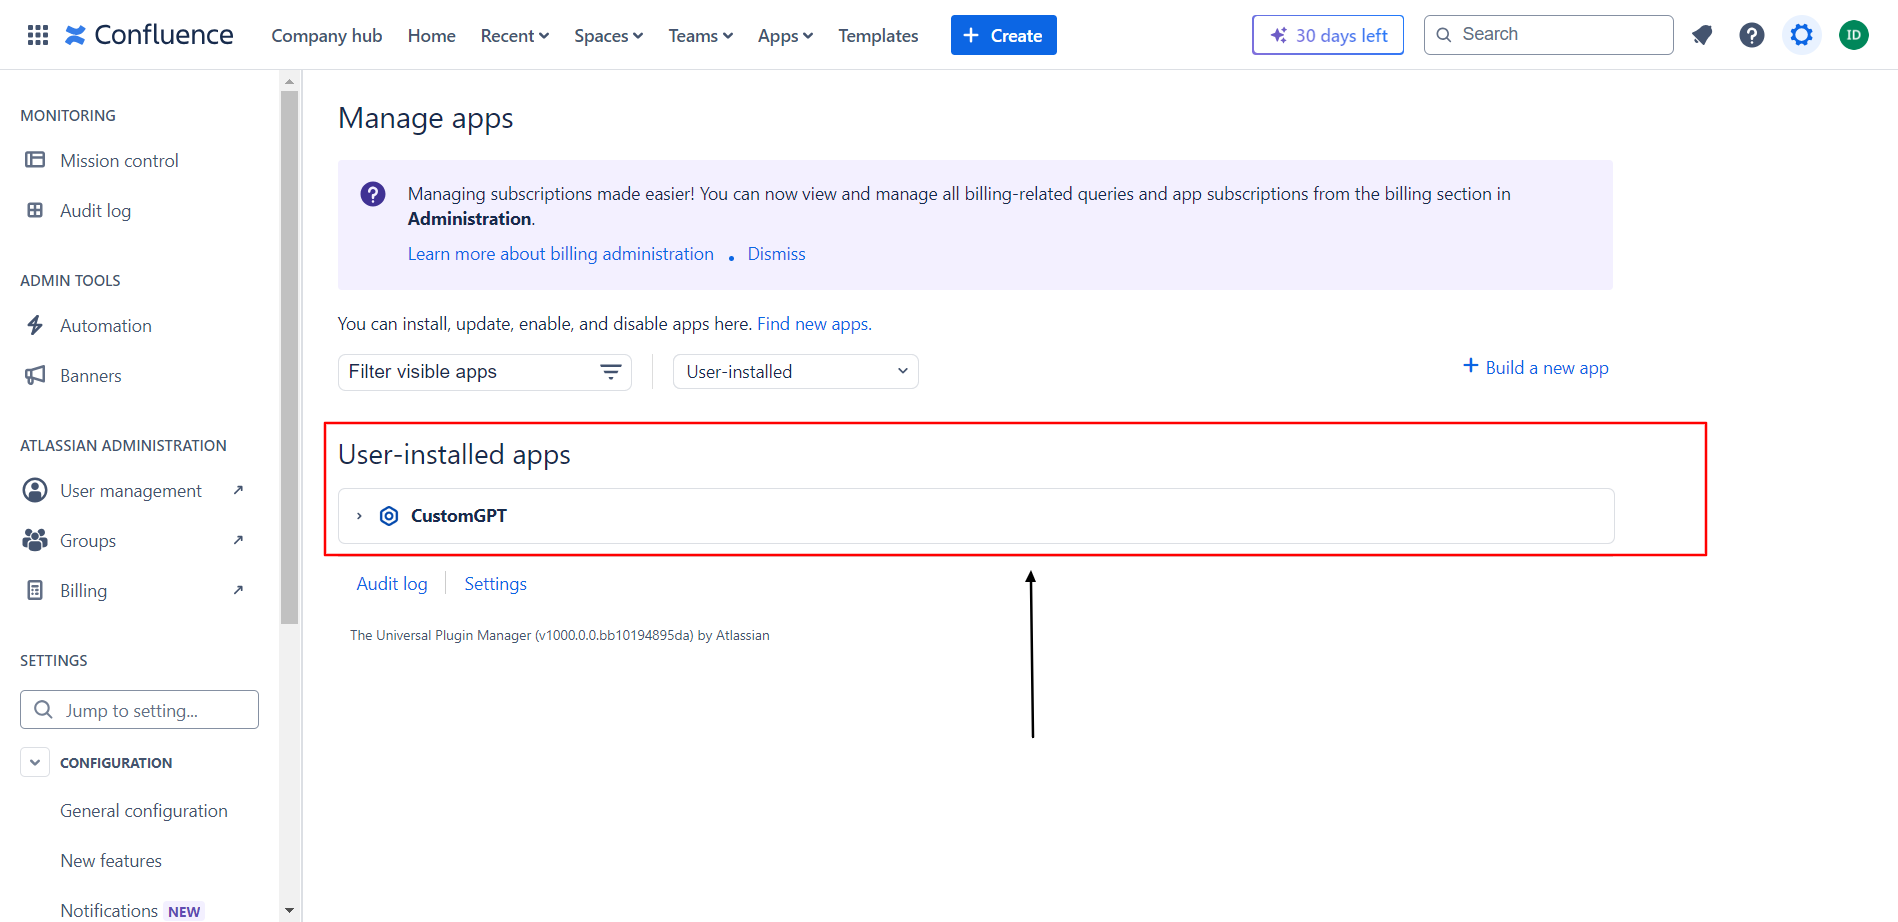Click the Universal Plugin Manager version text

[560, 635]
